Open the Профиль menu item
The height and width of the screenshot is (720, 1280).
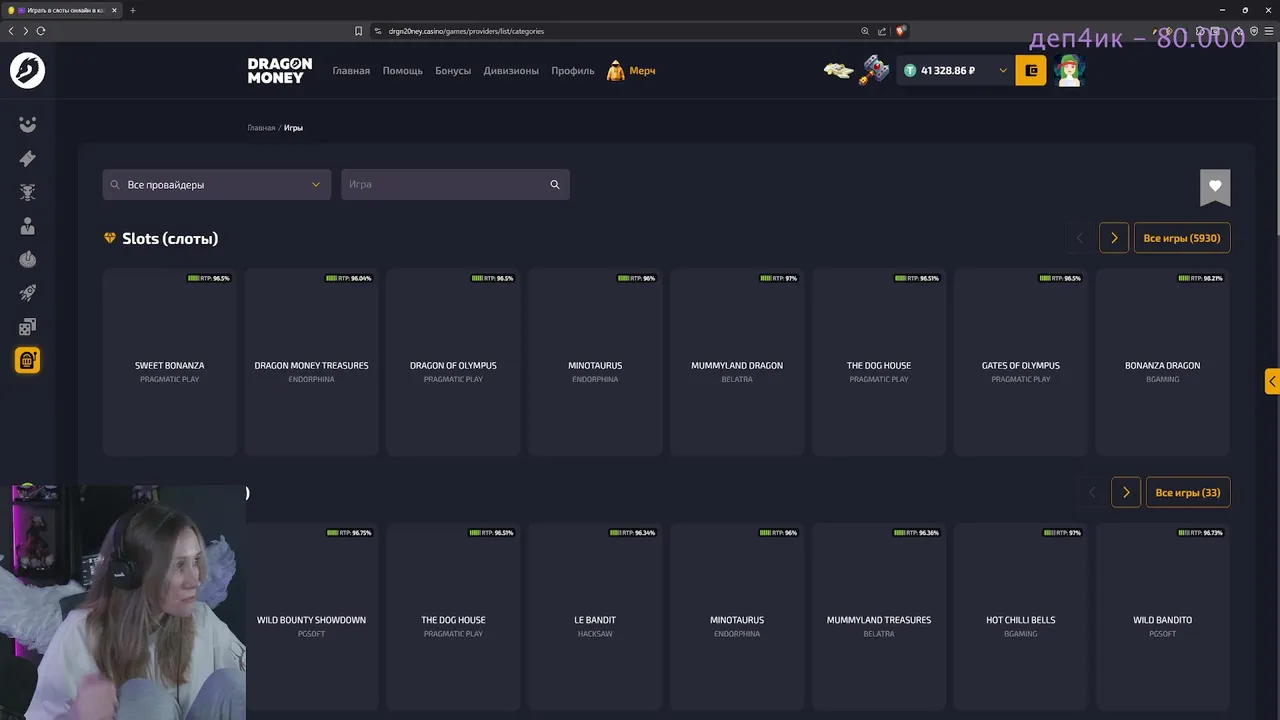coord(573,71)
